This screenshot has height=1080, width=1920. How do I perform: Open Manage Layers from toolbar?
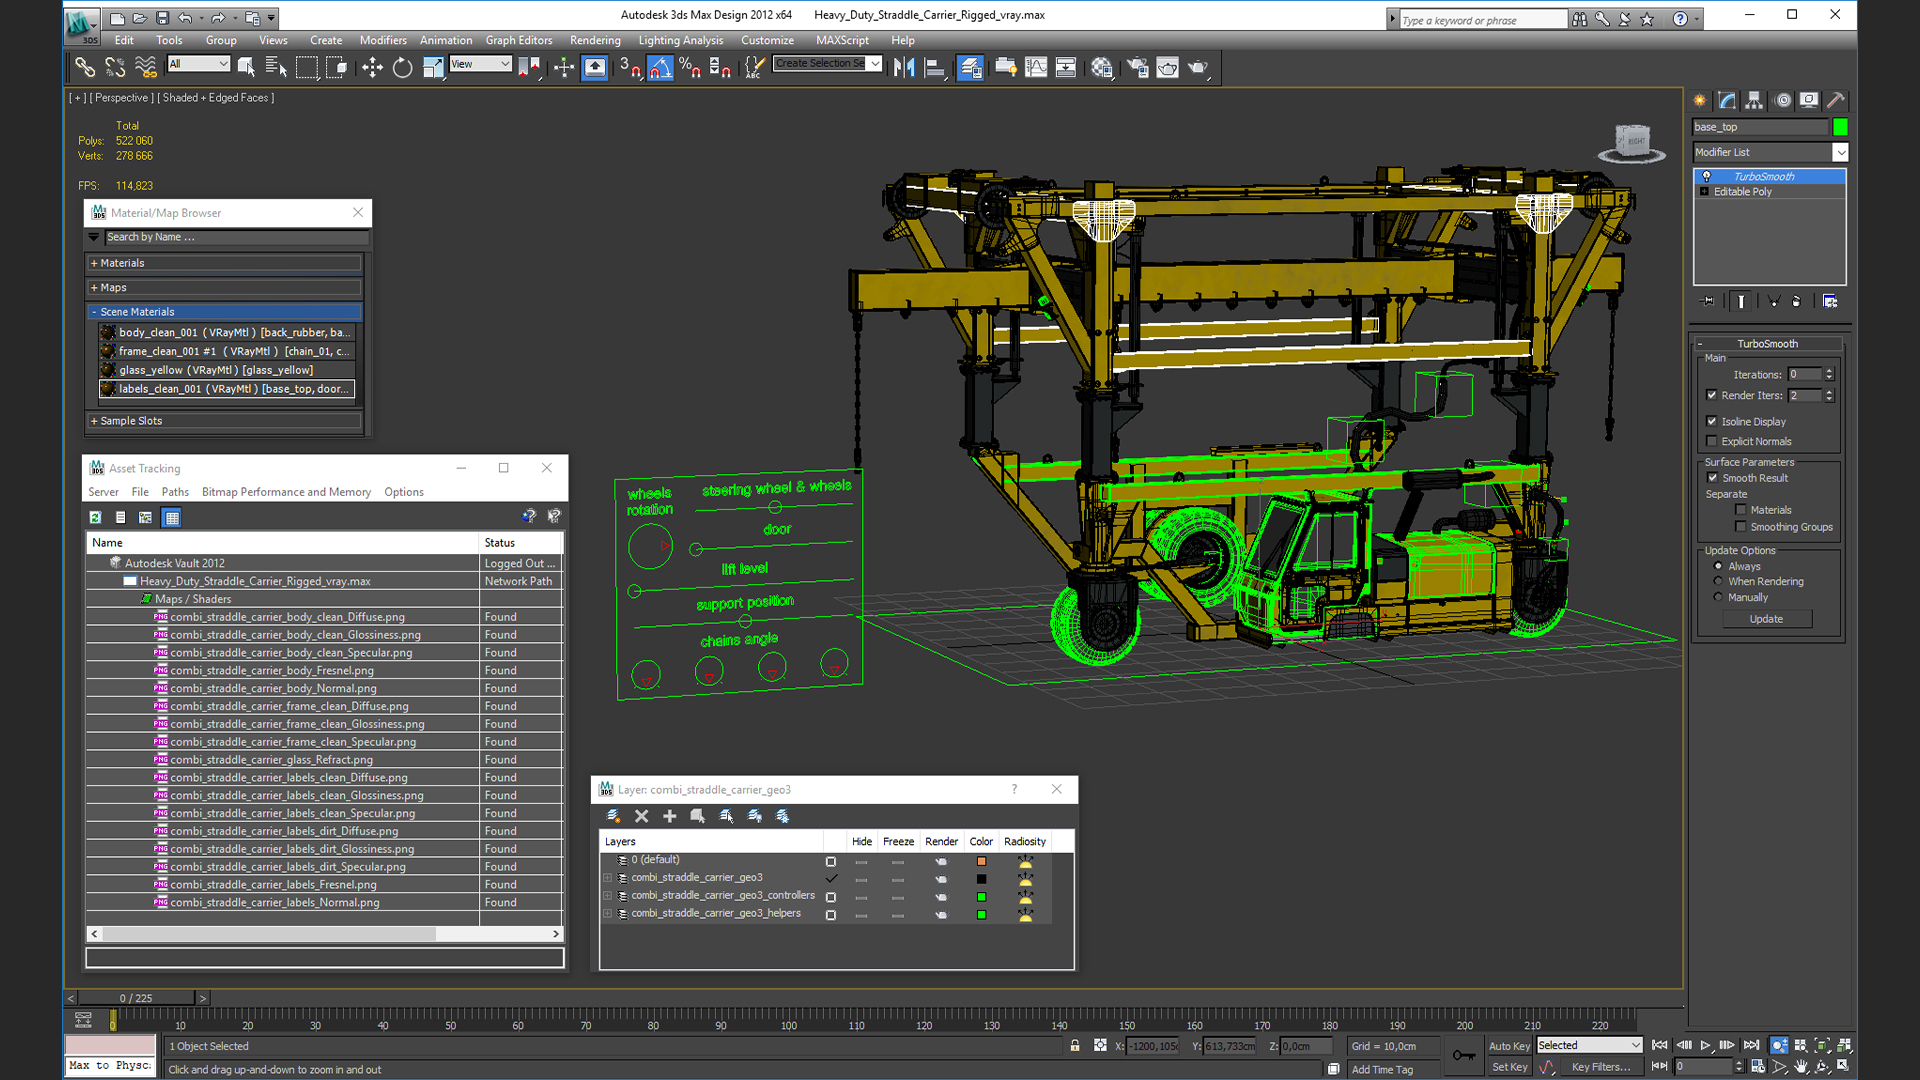click(970, 68)
